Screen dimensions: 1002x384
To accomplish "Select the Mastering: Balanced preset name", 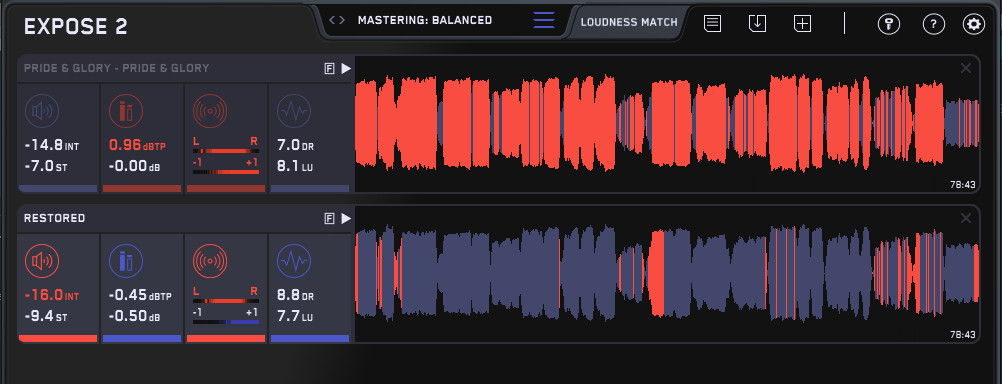I will point(425,20).
